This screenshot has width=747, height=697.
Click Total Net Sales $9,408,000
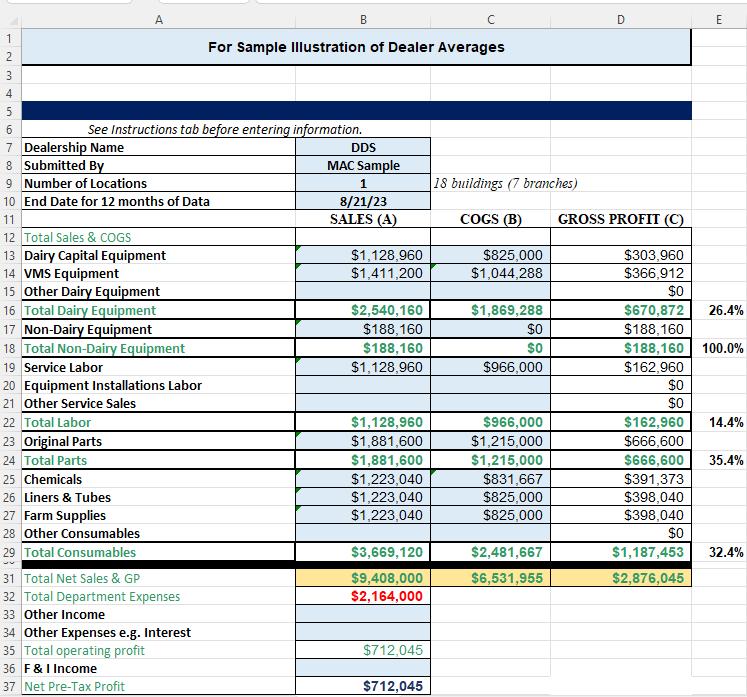[x=363, y=578]
